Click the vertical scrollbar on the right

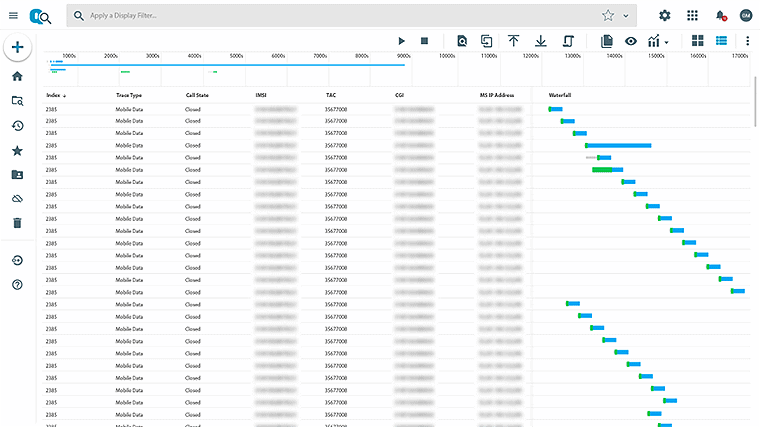pos(755,102)
